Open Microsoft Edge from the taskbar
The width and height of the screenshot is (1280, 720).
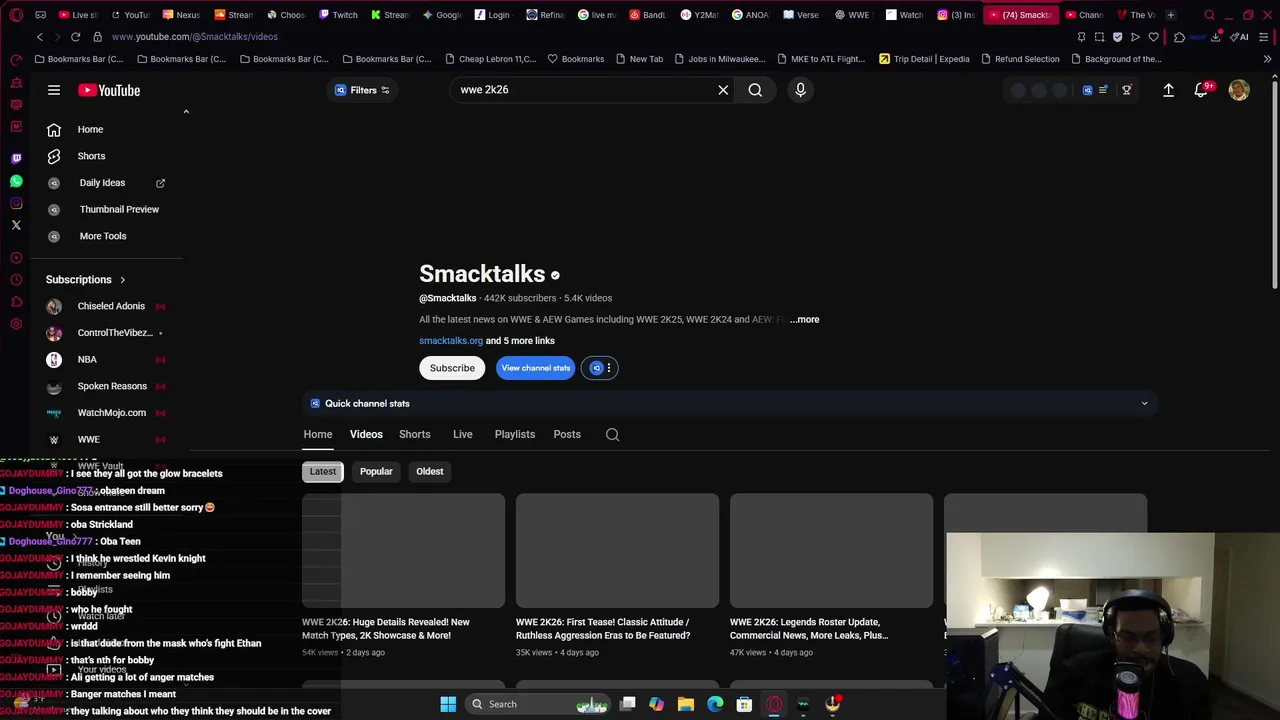click(x=715, y=704)
